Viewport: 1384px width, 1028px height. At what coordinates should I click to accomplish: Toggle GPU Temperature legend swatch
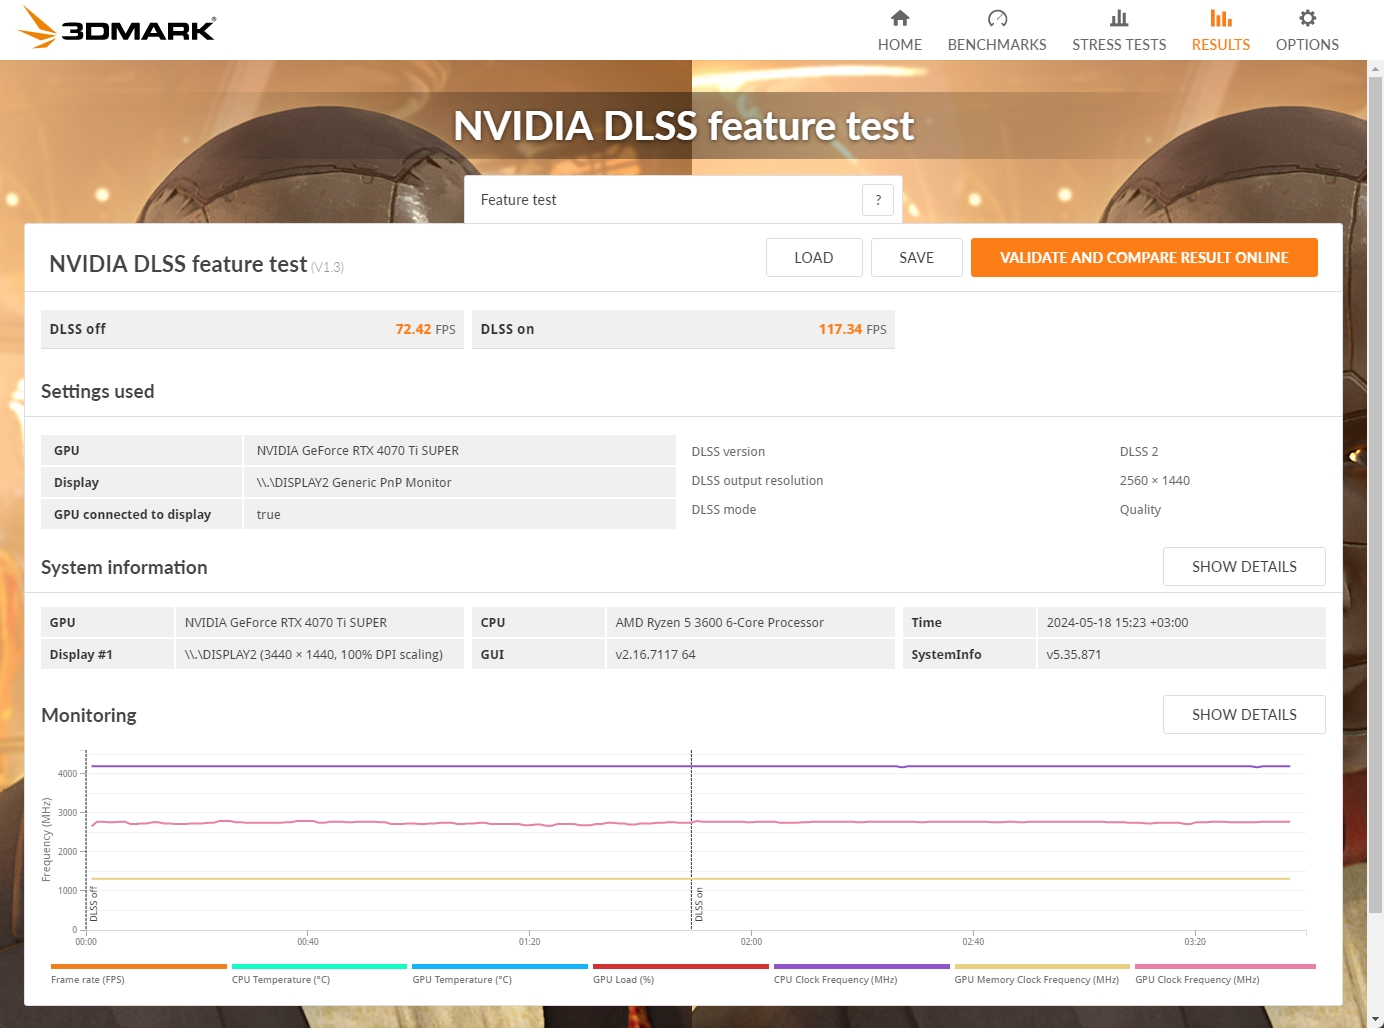[500, 966]
